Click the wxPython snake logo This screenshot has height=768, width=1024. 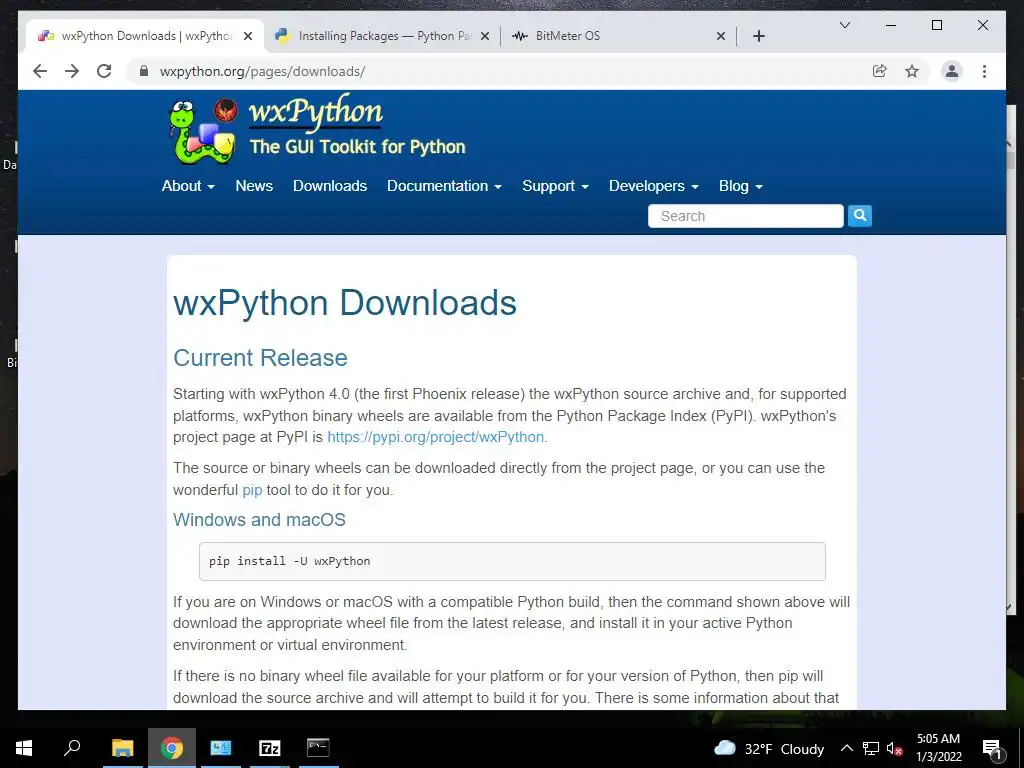pos(202,131)
